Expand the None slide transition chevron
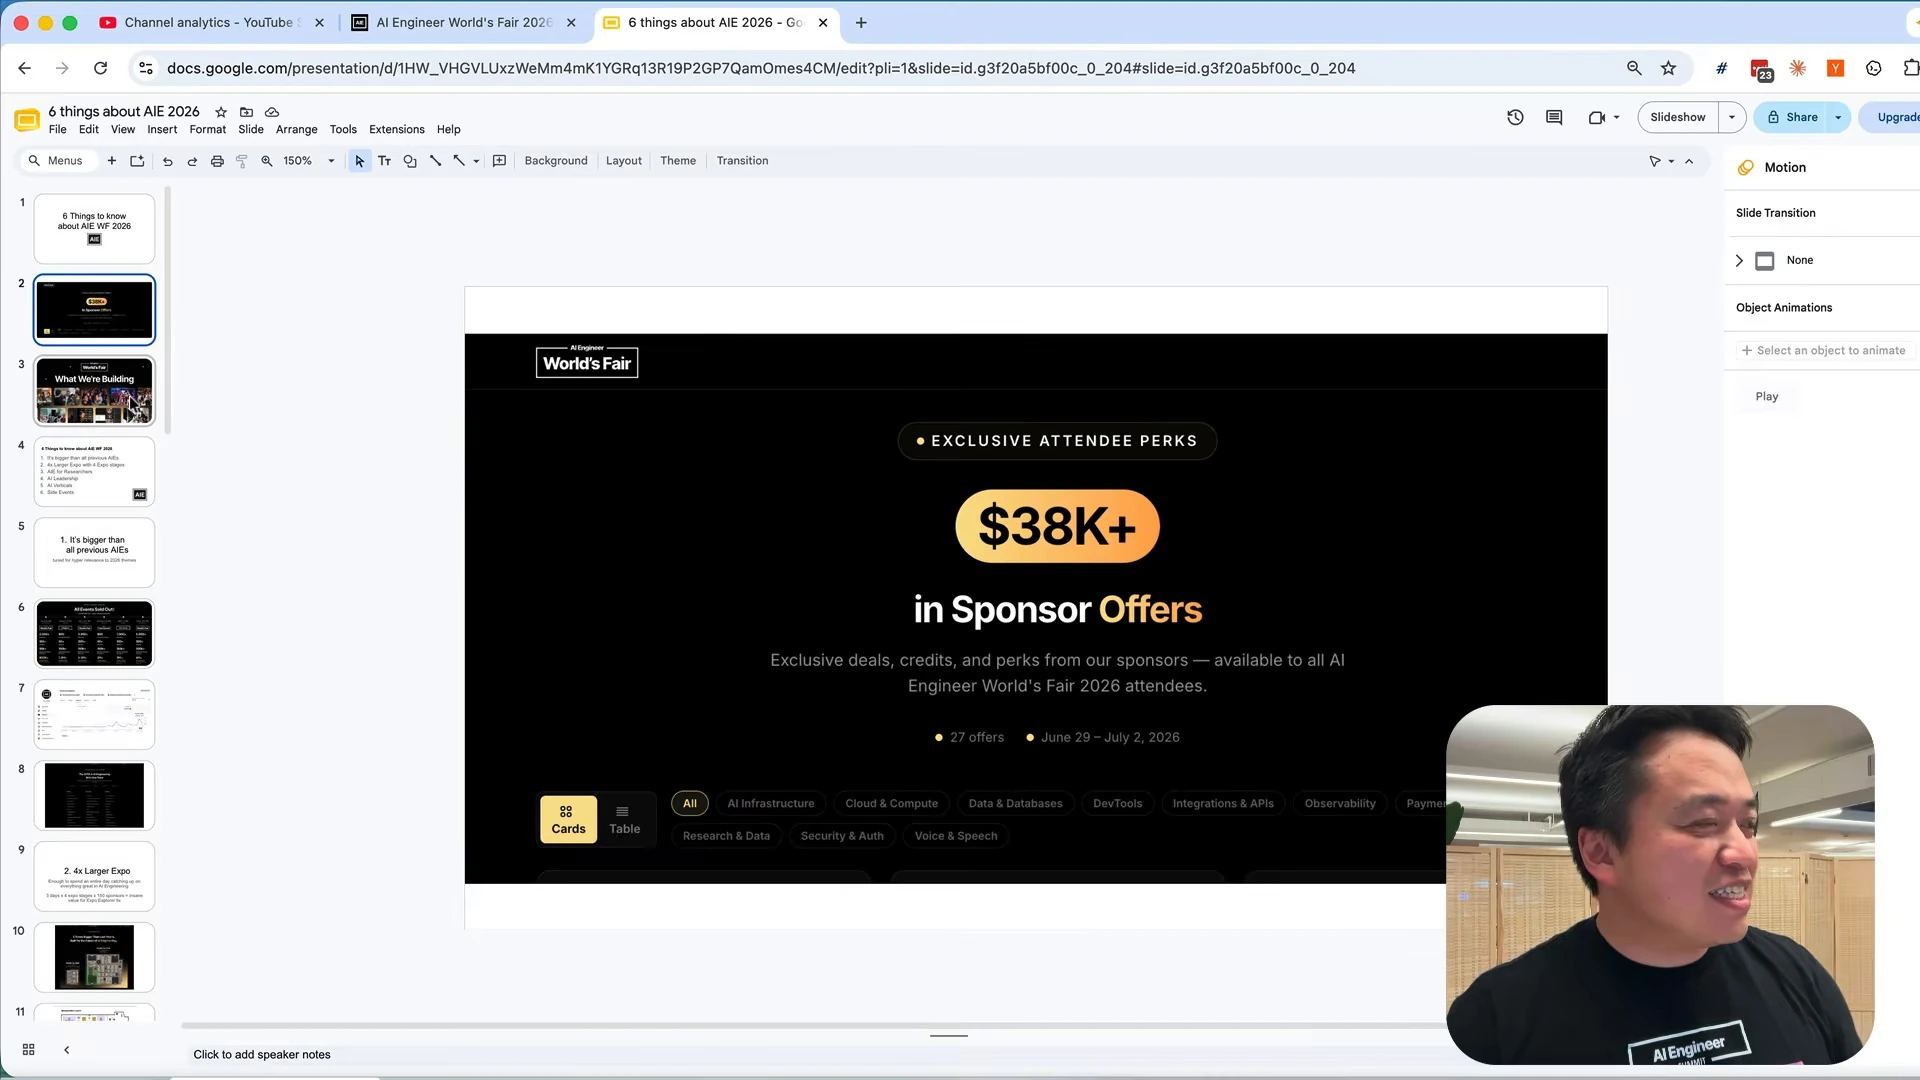 [x=1739, y=261]
